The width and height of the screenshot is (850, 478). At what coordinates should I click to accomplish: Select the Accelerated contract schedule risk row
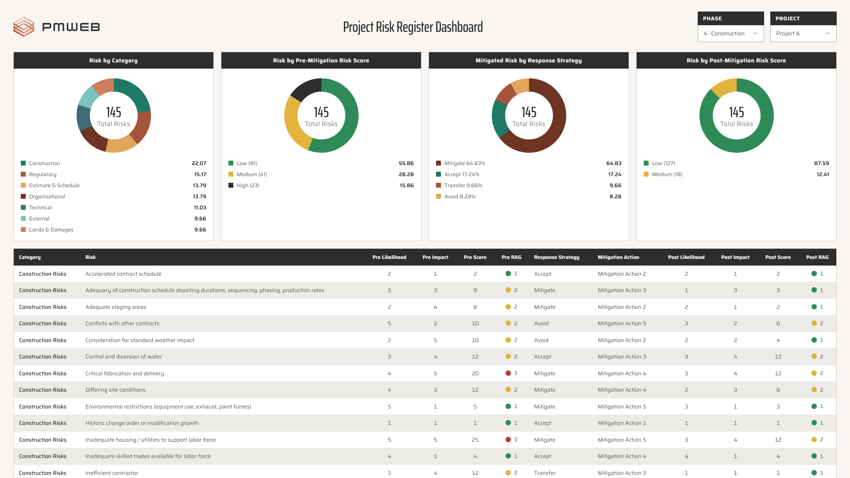tap(425, 274)
